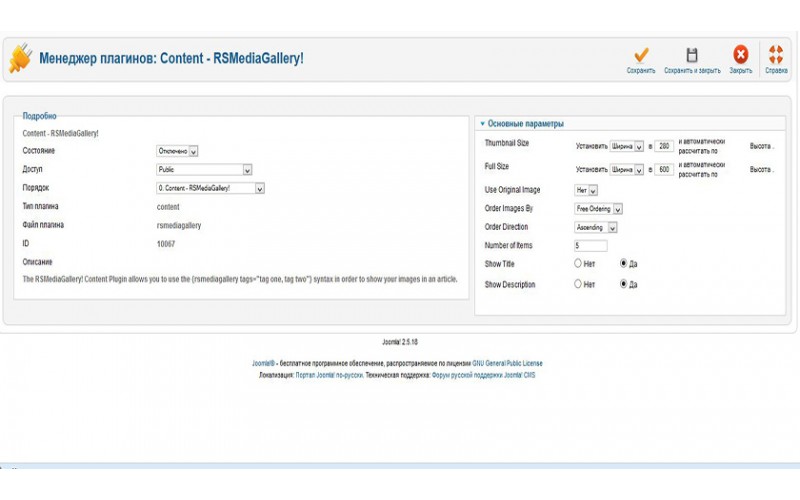
Task: Open Thumbnail Size Ширина dropdown
Action: (x=627, y=146)
